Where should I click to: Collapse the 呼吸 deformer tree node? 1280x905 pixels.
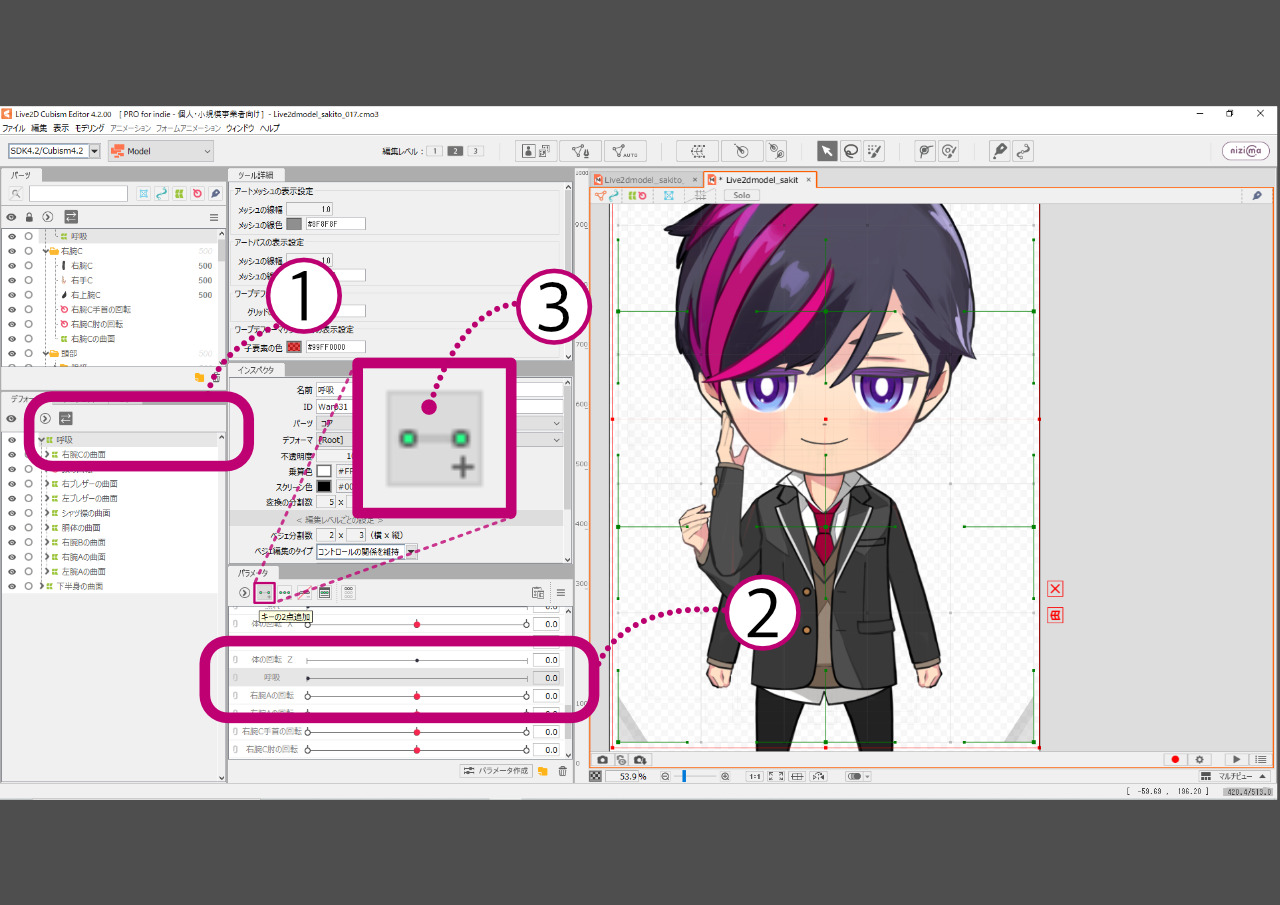[41, 440]
